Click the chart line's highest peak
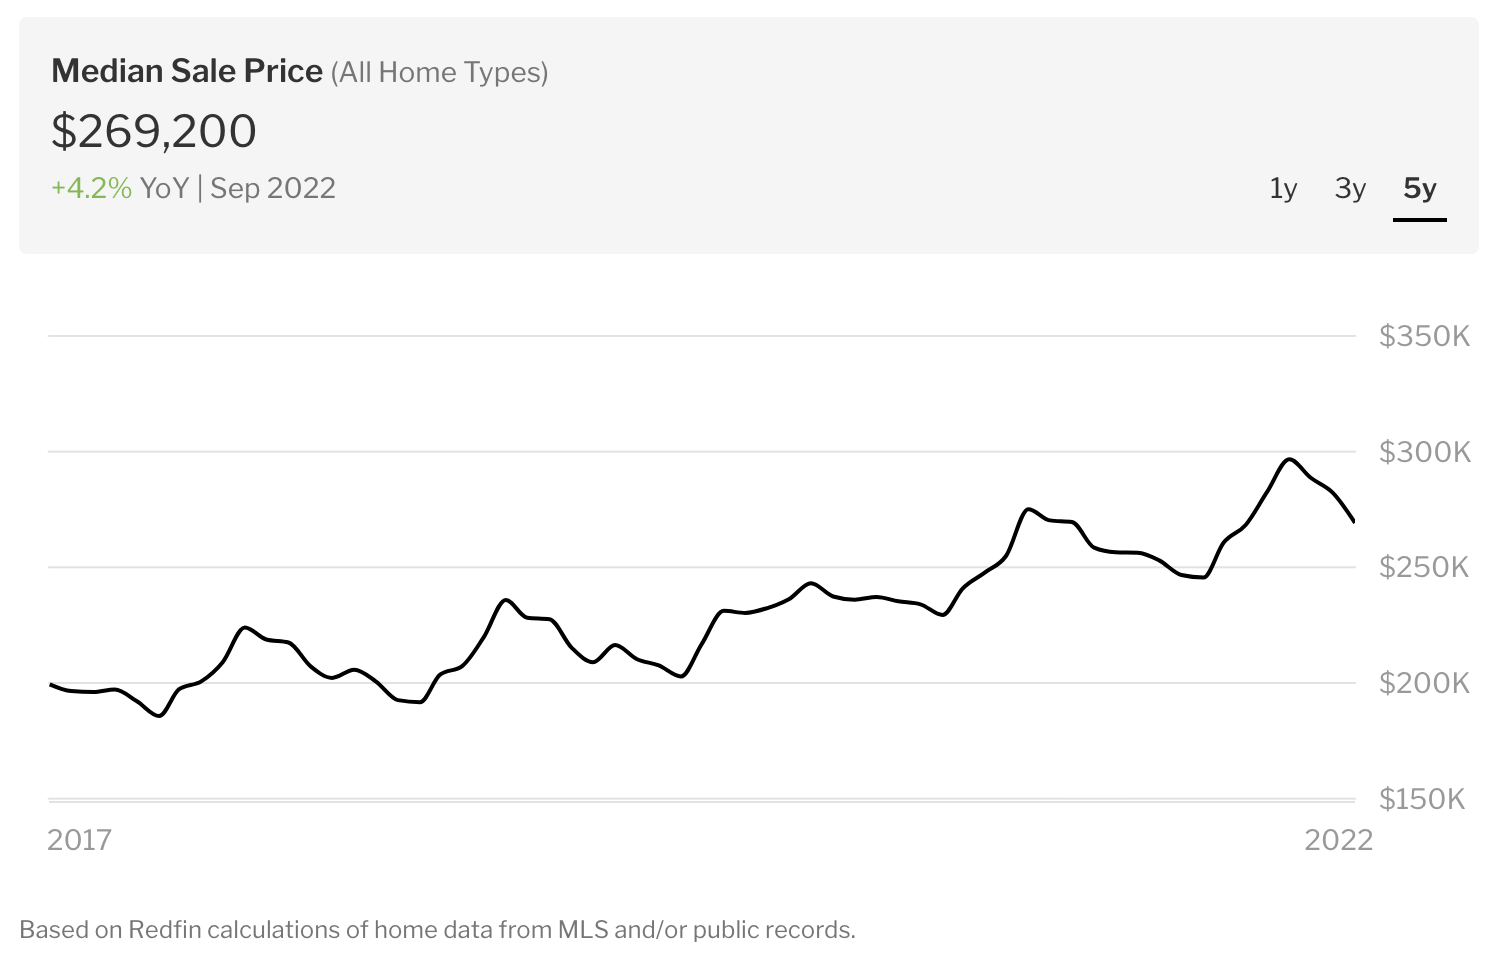The width and height of the screenshot is (1502, 958). tap(1290, 459)
